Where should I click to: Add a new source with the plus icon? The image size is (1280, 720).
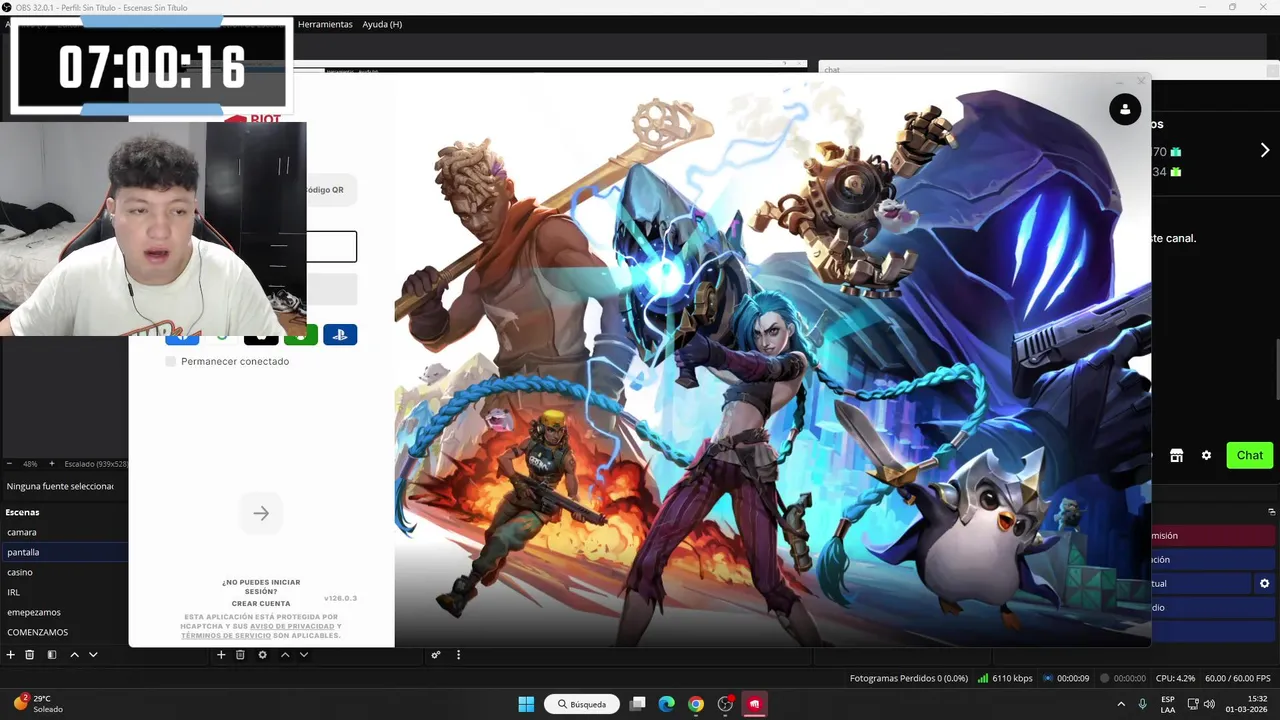221,655
